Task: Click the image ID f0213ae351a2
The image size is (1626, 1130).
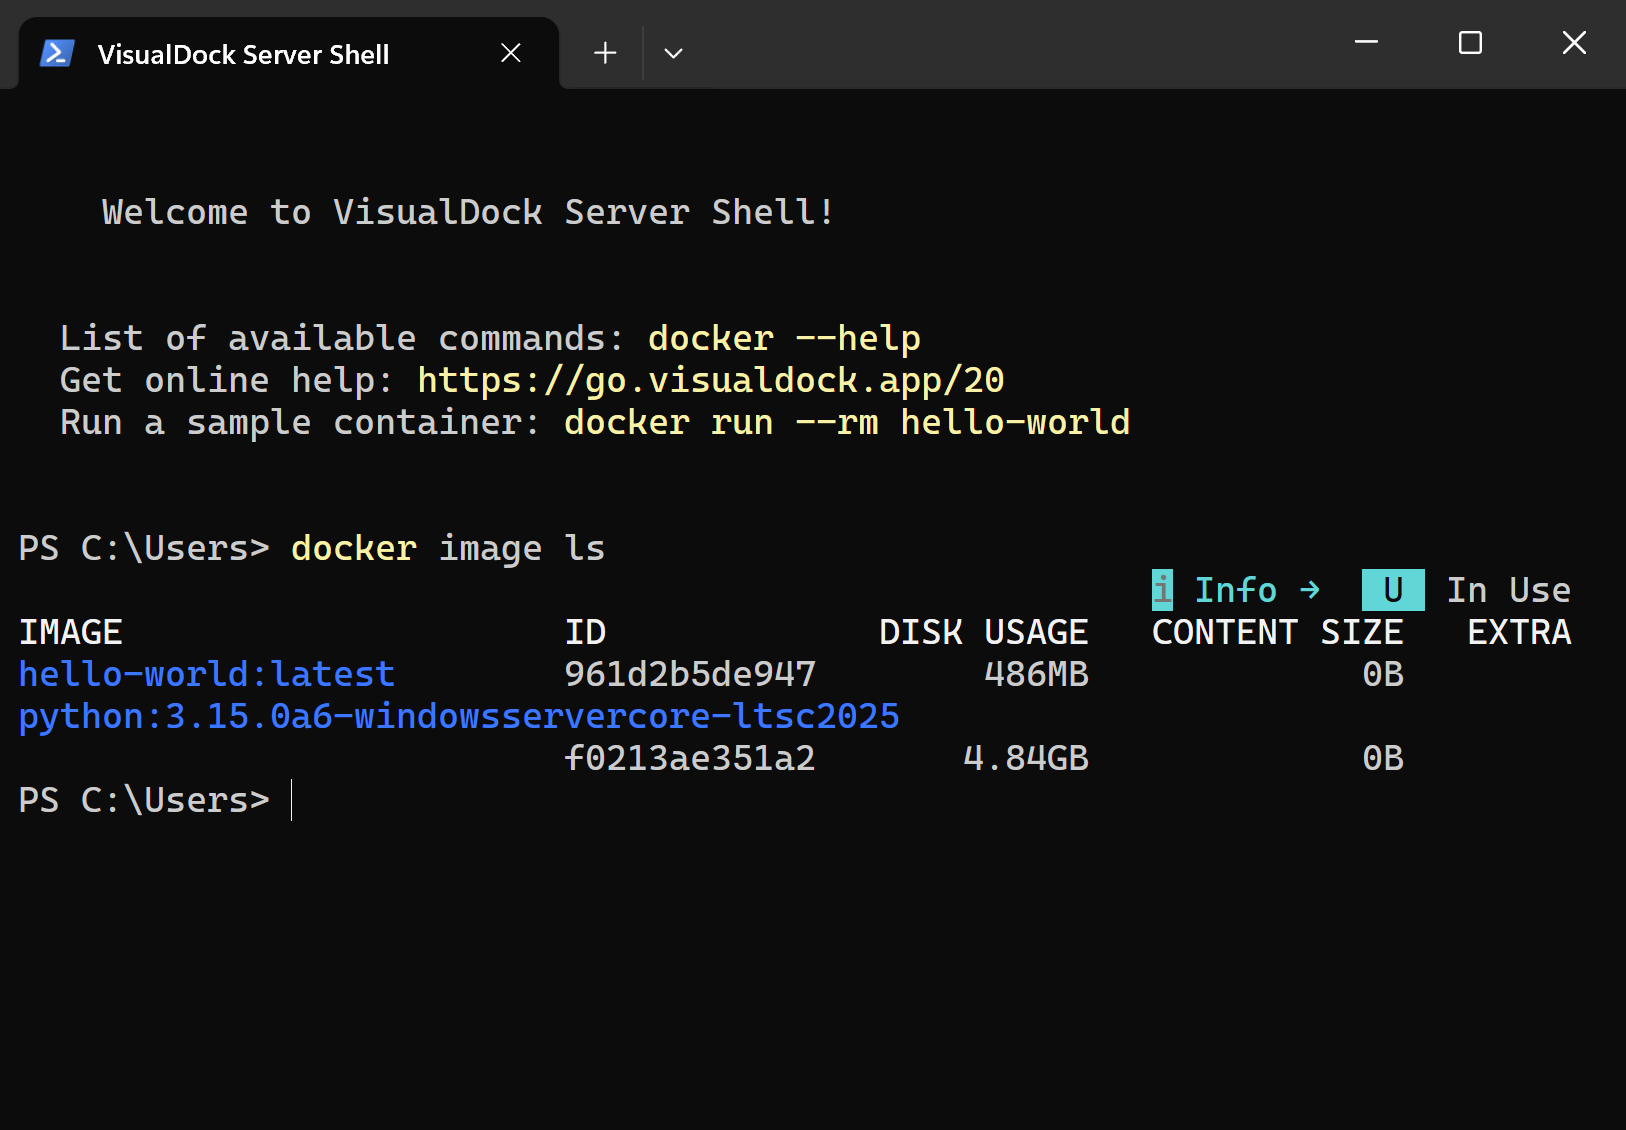Action: (690, 759)
